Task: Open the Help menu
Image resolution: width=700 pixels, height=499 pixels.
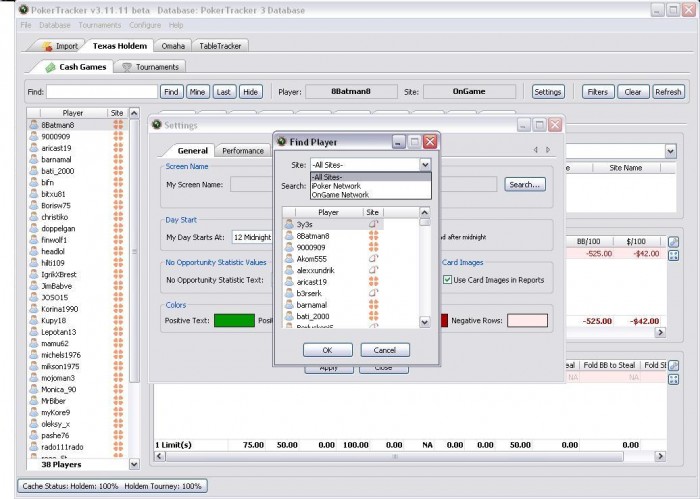Action: 176,25
